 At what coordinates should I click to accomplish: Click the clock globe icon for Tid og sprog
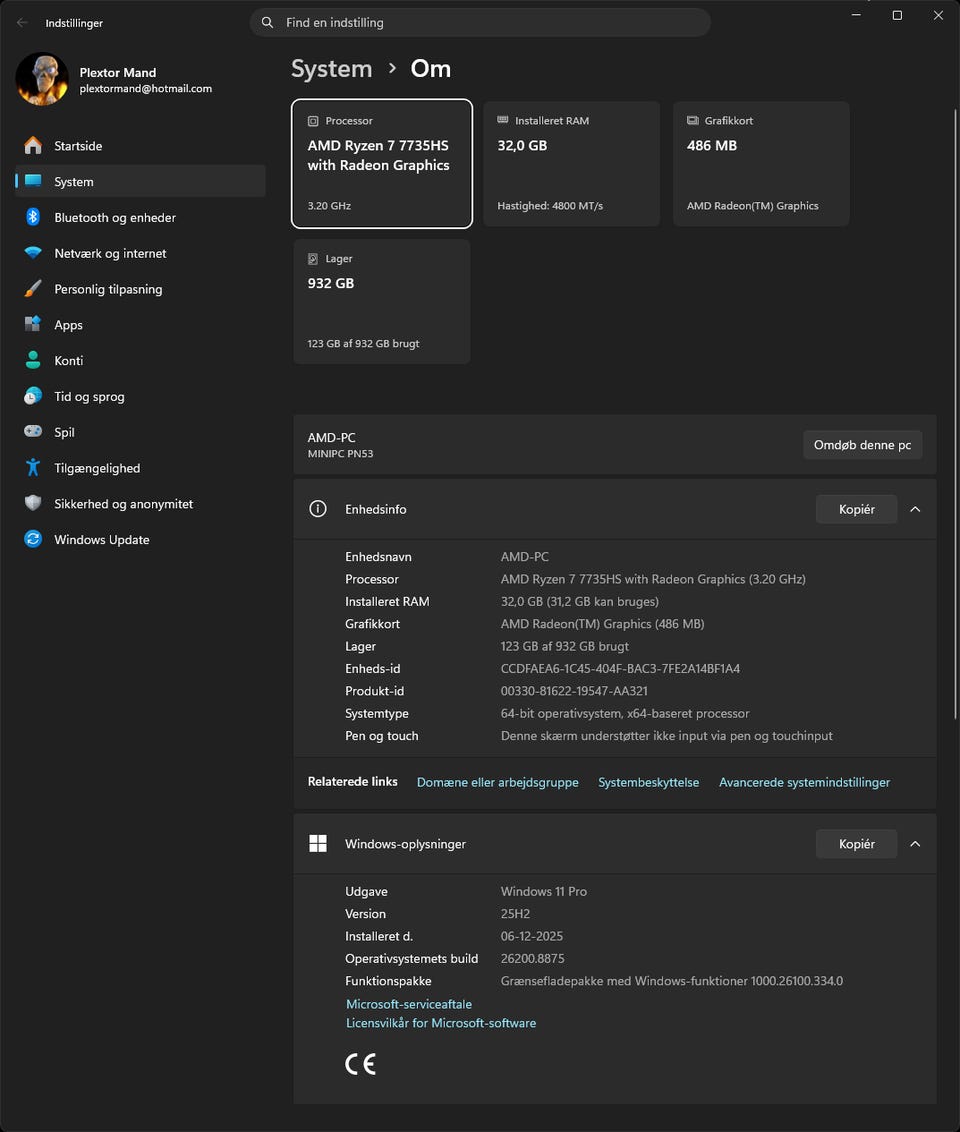pyautogui.click(x=33, y=396)
